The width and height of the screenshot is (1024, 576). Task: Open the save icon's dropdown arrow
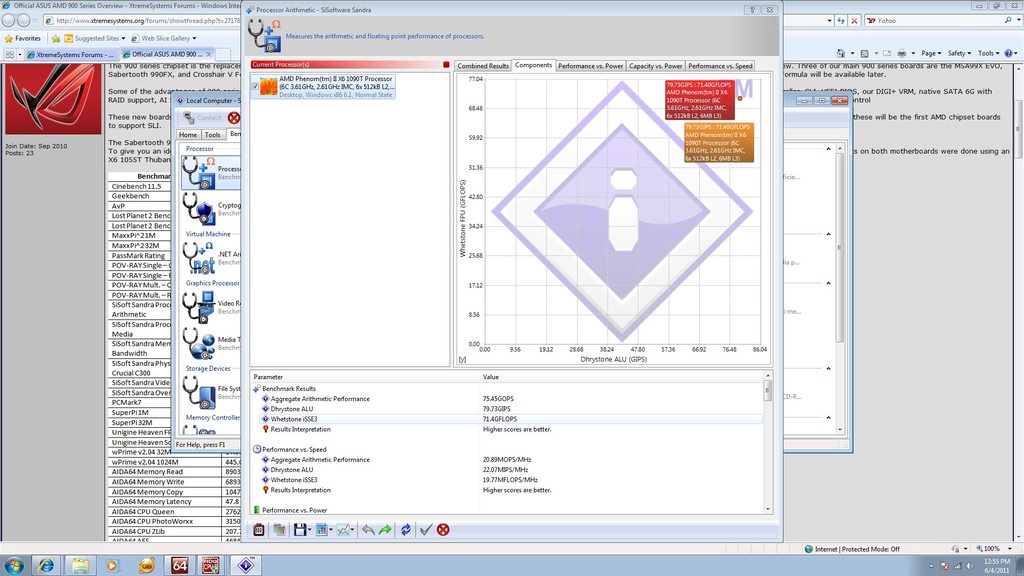(309, 530)
